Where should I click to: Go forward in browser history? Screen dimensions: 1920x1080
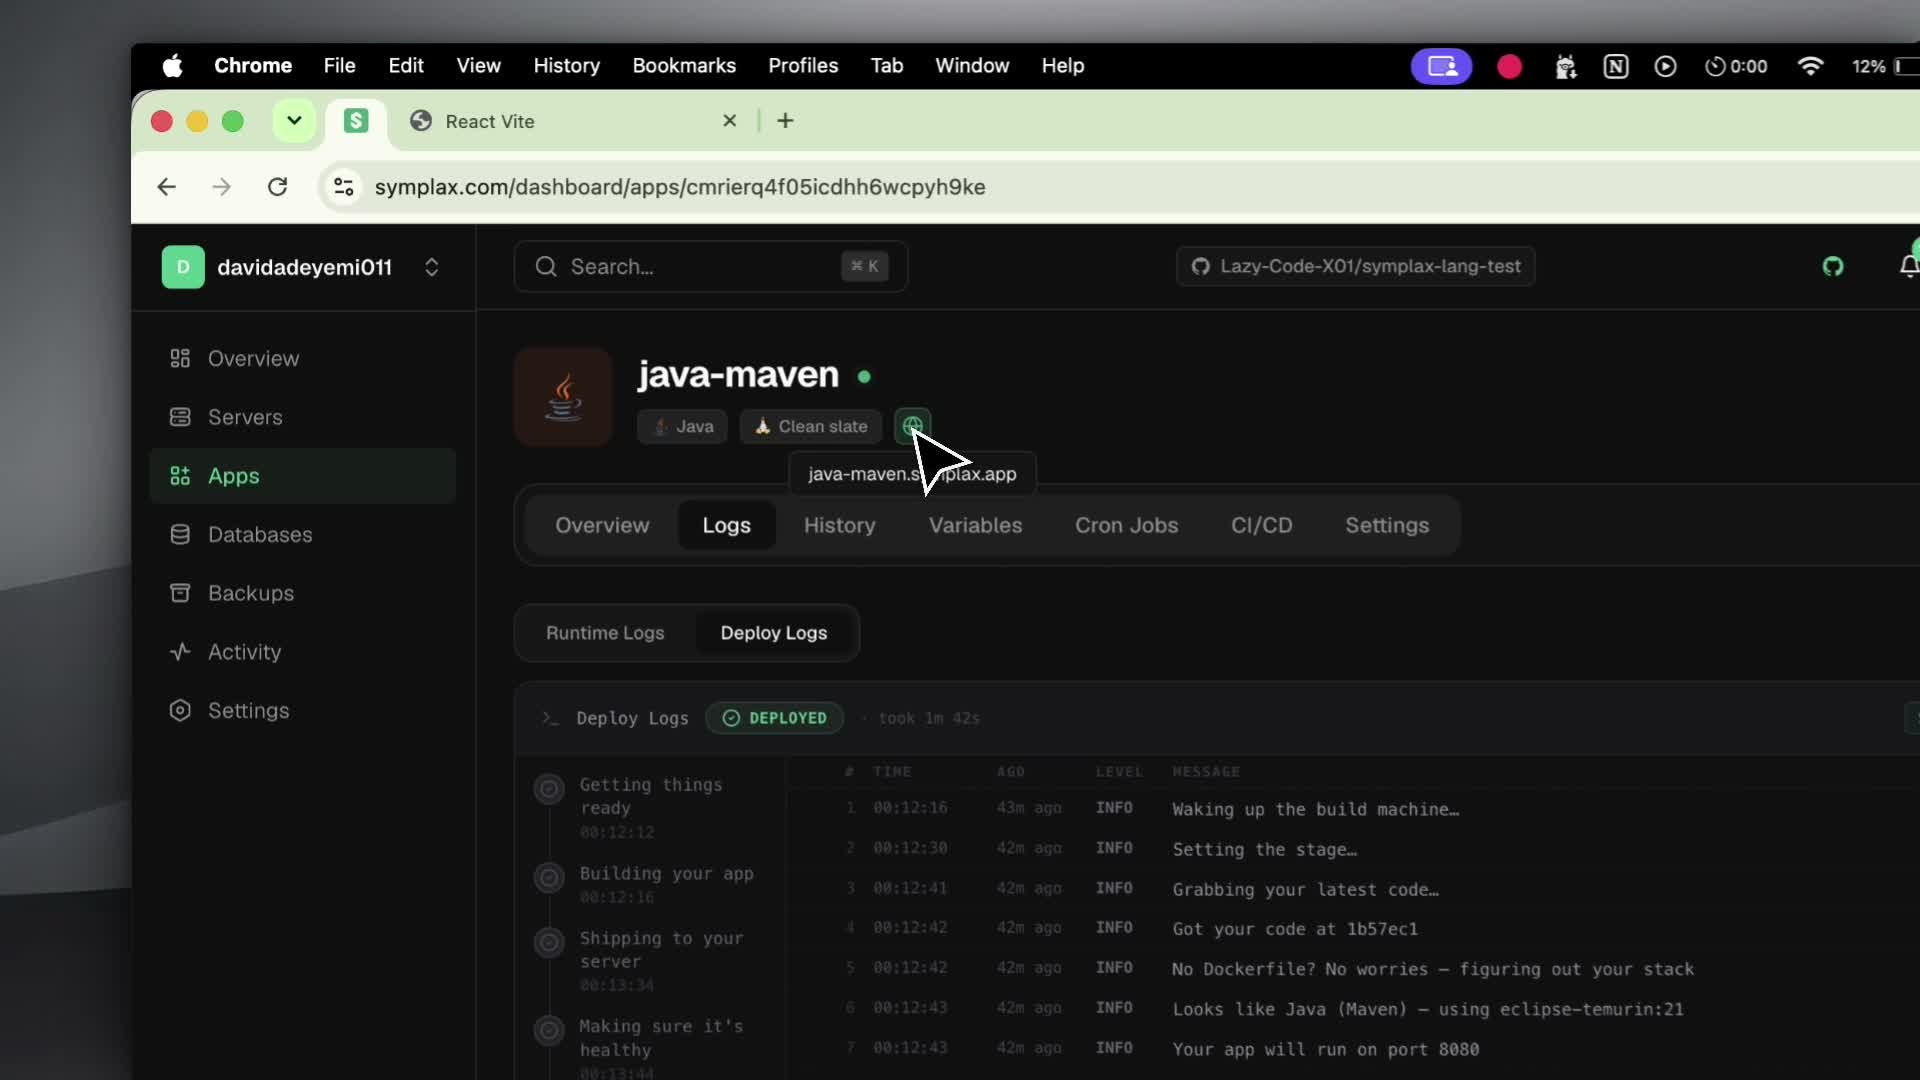(x=222, y=187)
